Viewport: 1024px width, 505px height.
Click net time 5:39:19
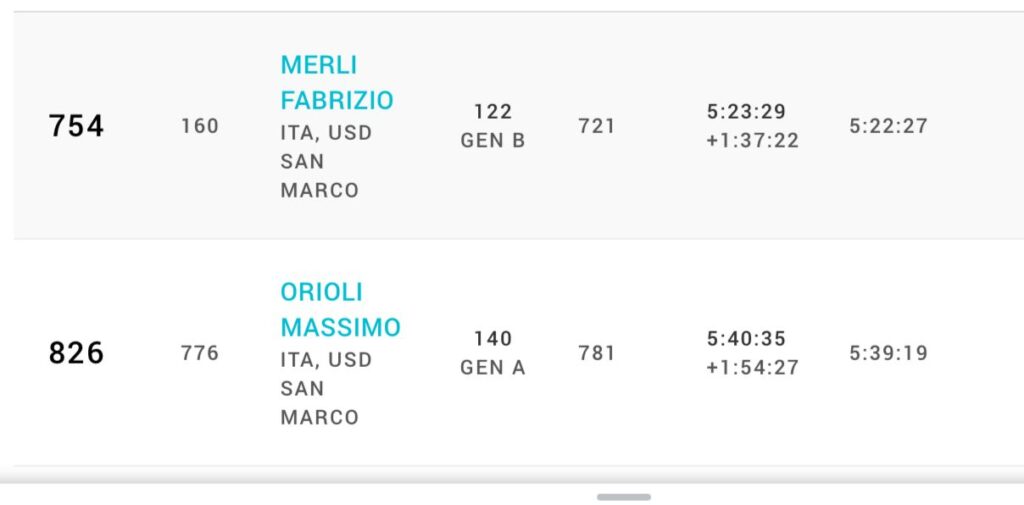pos(888,353)
